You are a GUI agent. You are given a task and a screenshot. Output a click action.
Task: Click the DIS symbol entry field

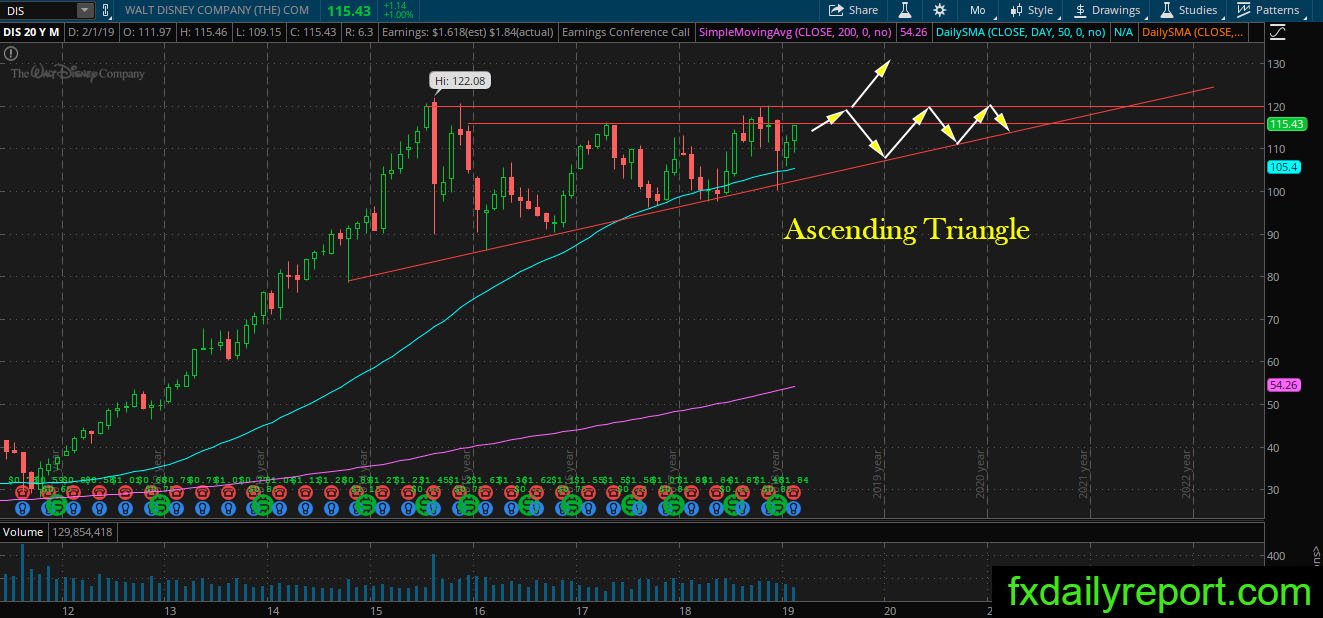[38, 10]
